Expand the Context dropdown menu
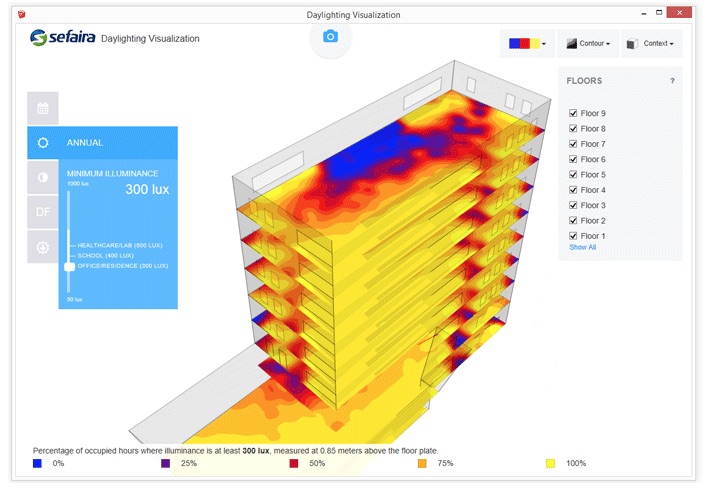The width and height of the screenshot is (710, 491). pos(652,43)
